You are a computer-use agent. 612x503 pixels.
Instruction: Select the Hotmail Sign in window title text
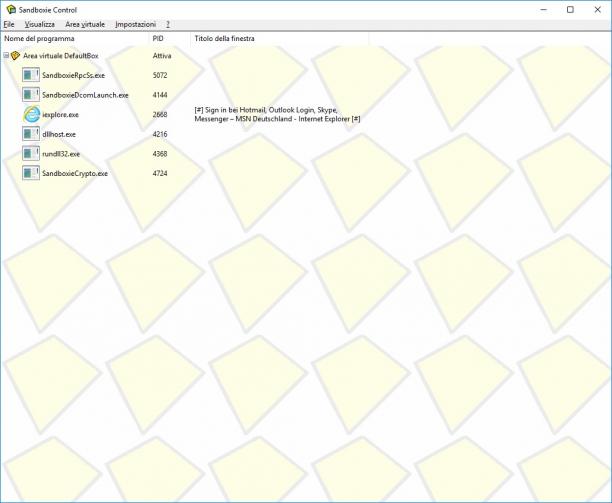click(x=277, y=114)
